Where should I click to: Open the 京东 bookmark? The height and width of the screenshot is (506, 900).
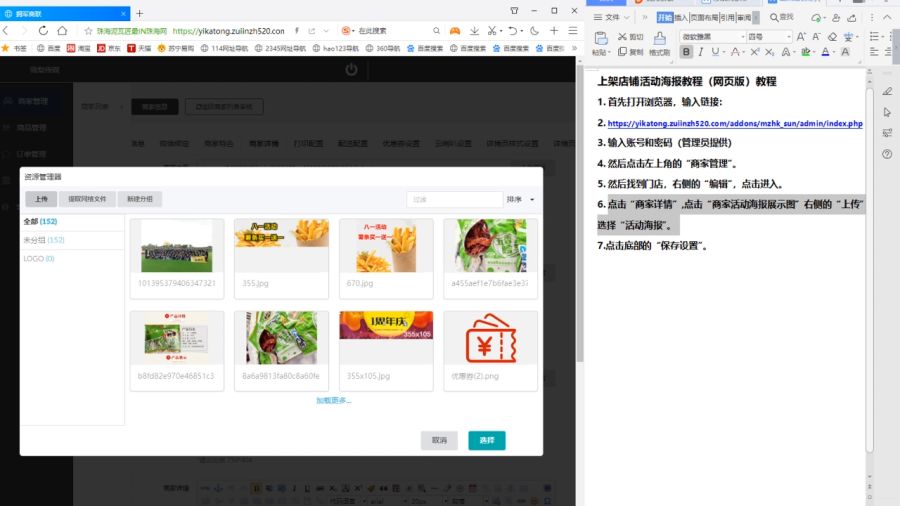pos(109,48)
